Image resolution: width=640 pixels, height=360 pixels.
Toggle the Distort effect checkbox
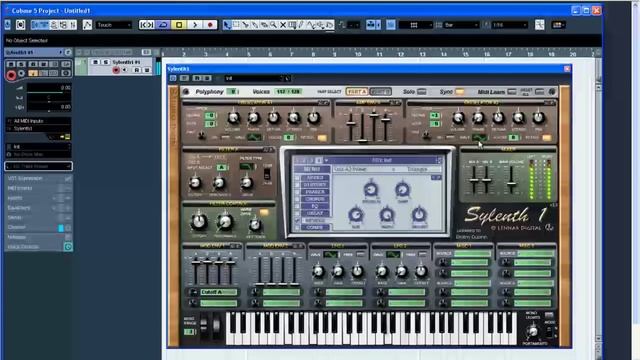click(298, 185)
